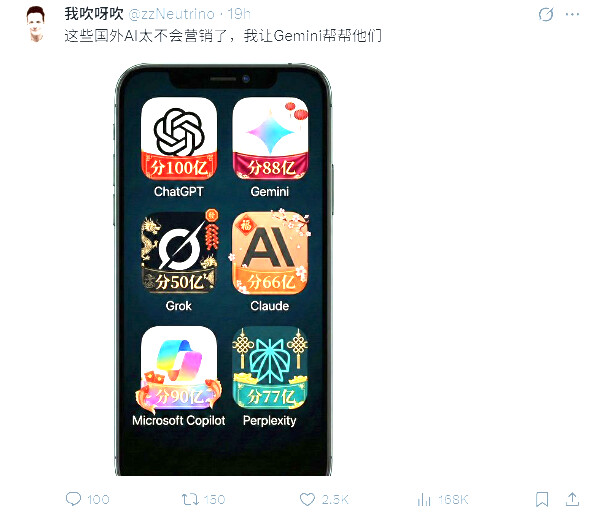Screen dimensions: 594x522
Task: Click the Claude app icon
Action: pyautogui.click(x=270, y=253)
